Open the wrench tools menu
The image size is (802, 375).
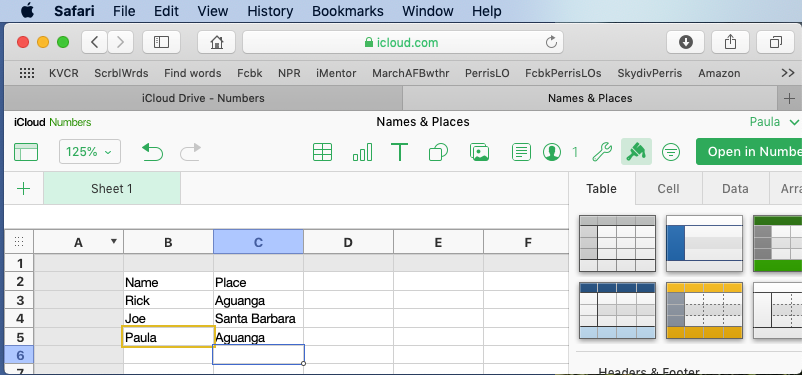coord(602,152)
